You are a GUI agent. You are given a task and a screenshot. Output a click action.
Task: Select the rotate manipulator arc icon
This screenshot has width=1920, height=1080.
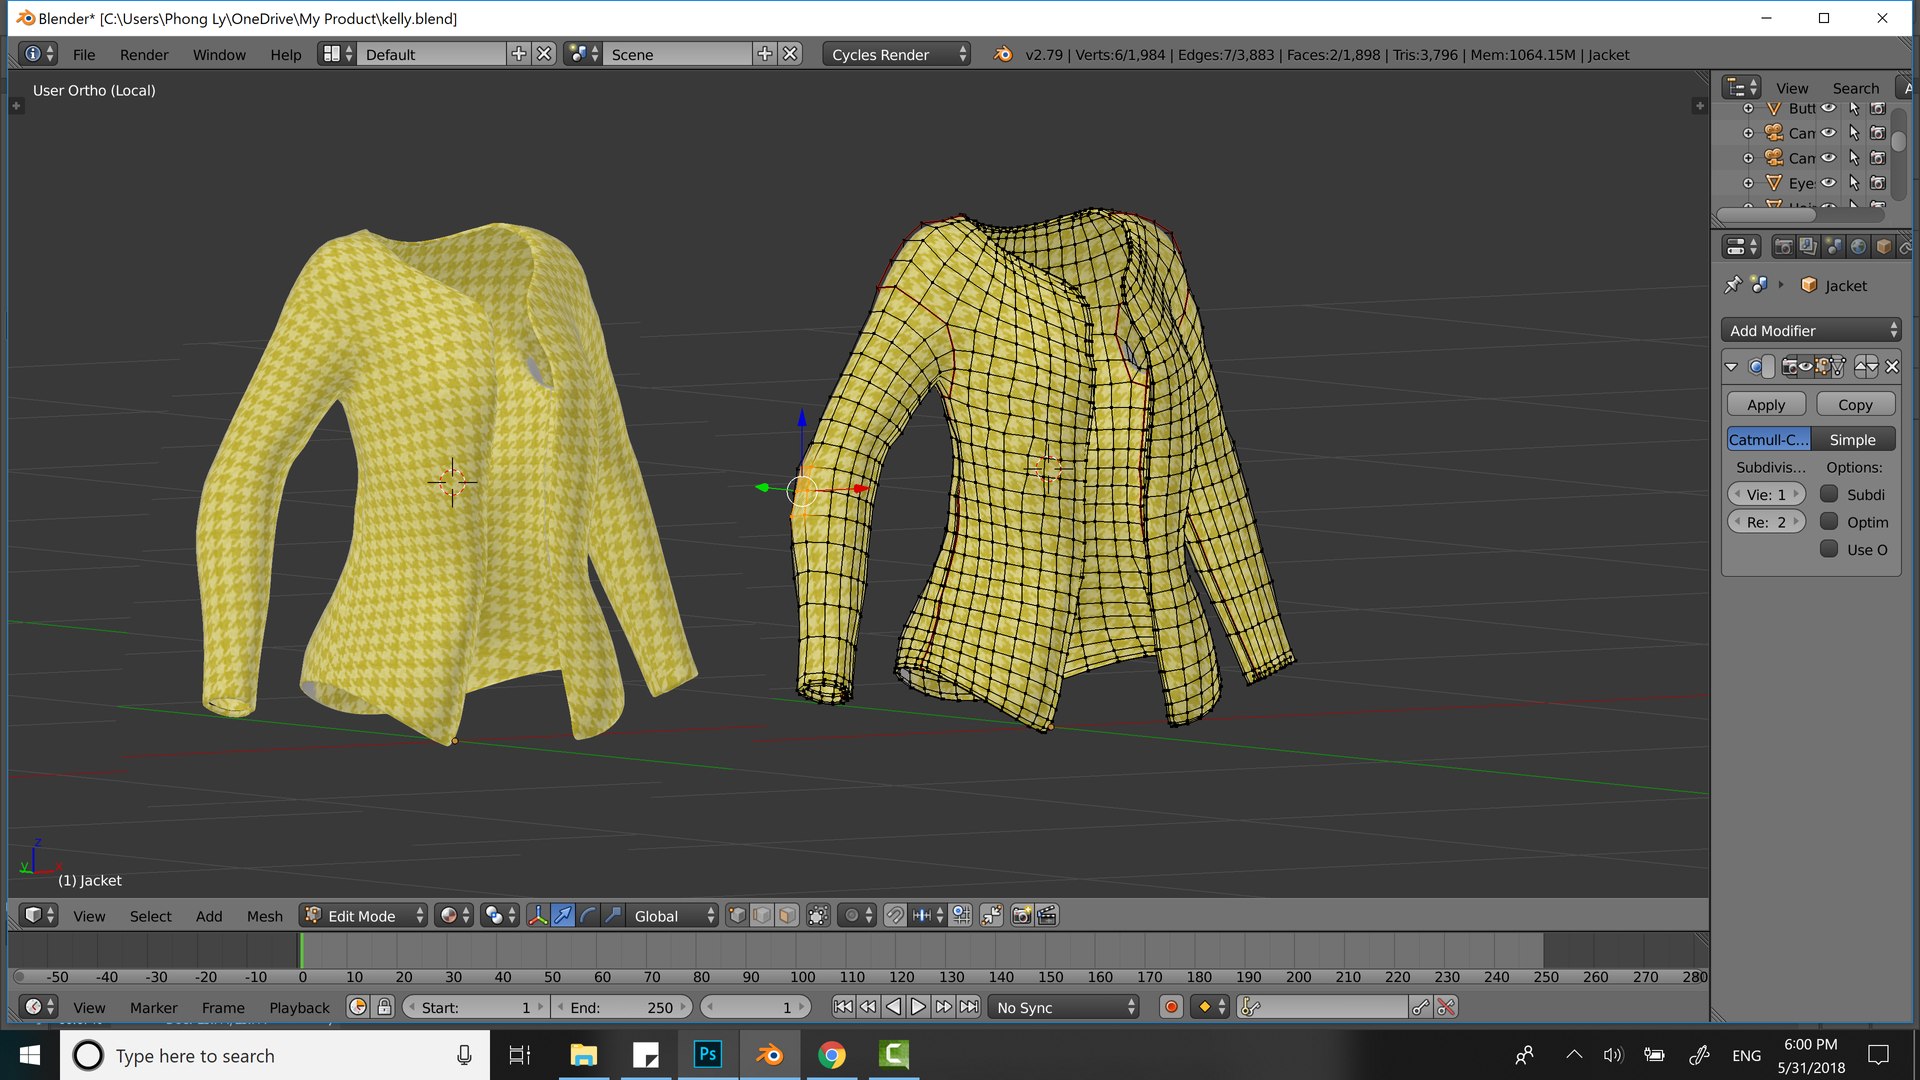click(588, 916)
